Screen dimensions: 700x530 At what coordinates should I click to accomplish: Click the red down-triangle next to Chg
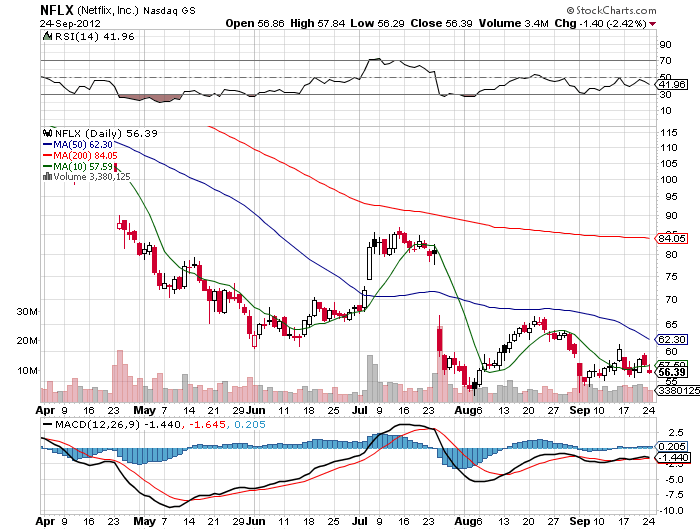tap(653, 24)
